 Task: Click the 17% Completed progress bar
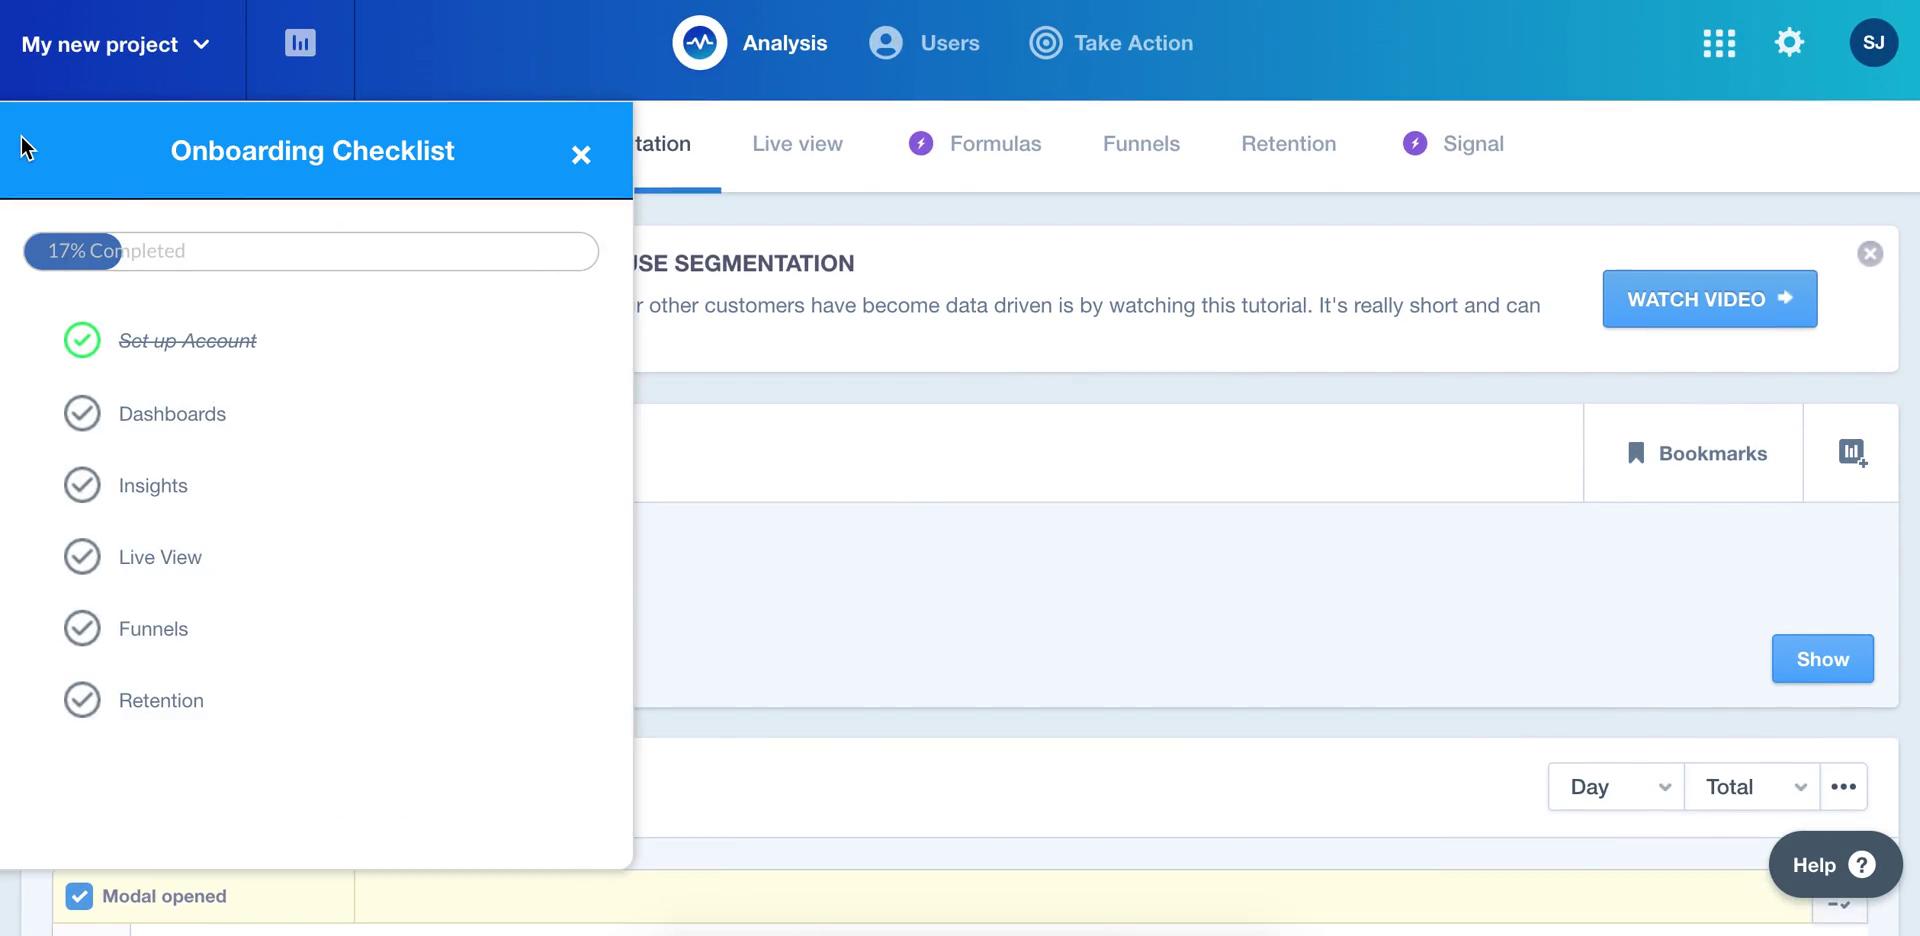311,251
